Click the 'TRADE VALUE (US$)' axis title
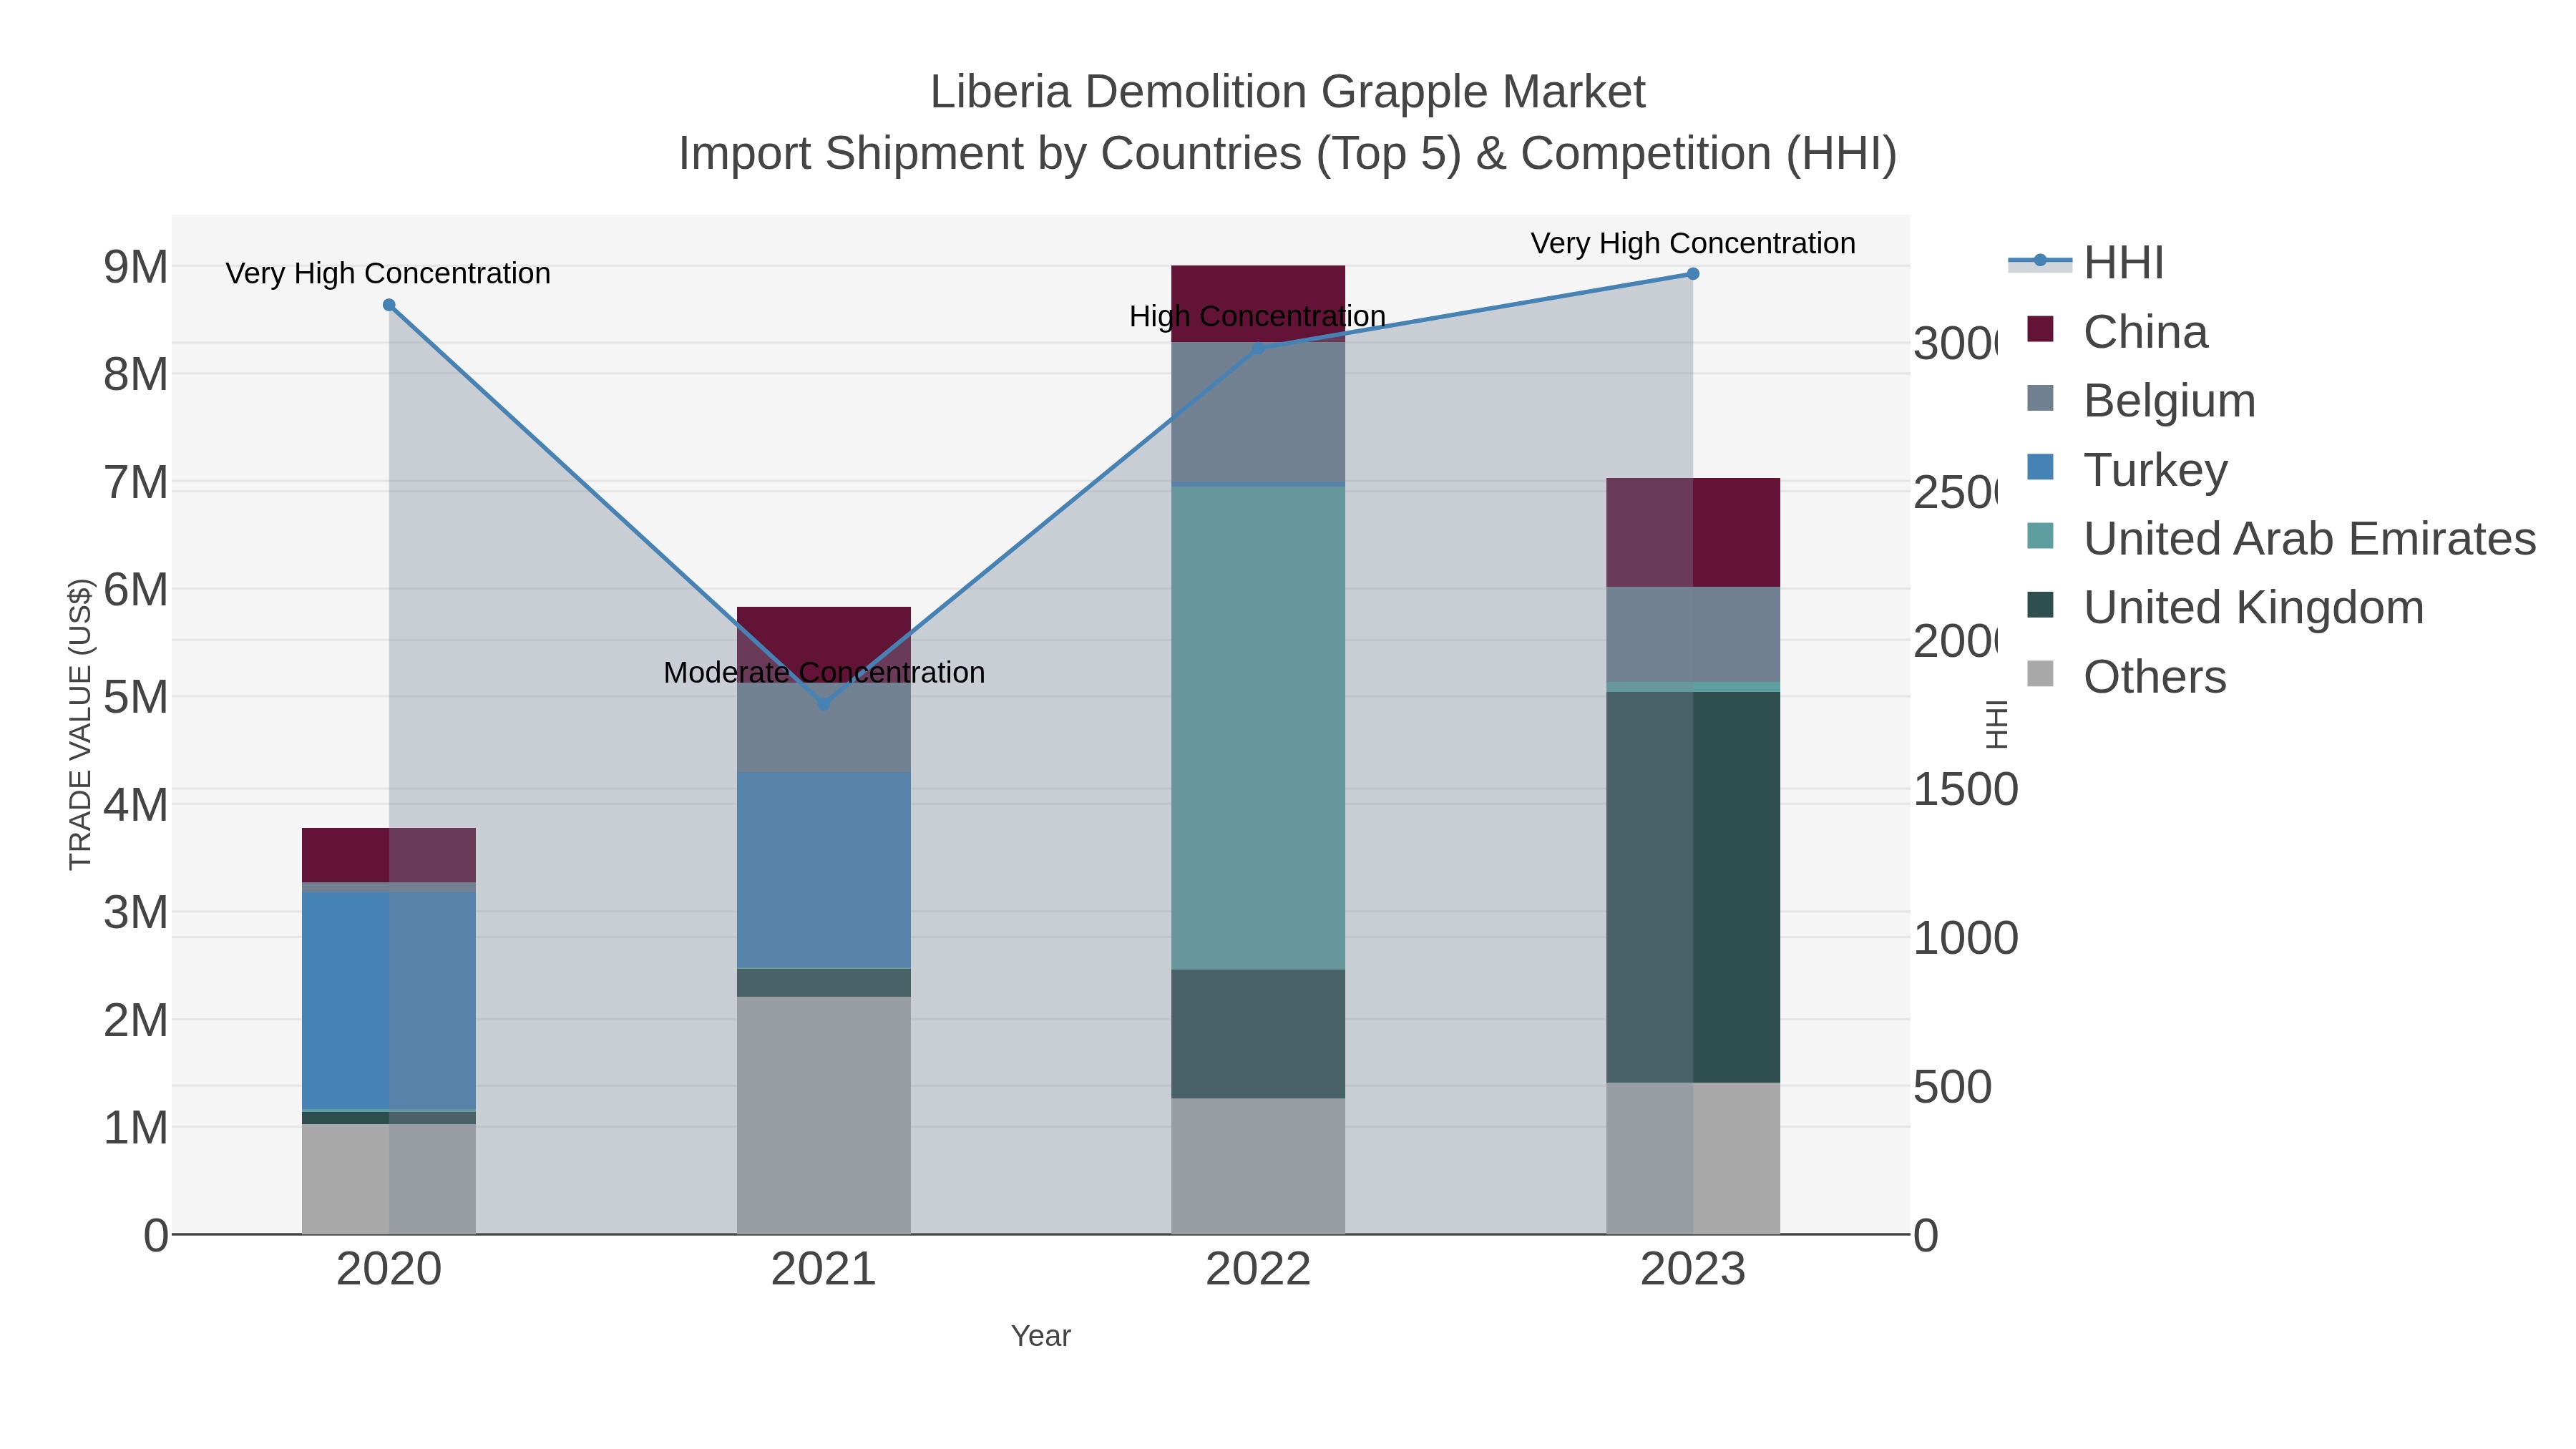2576x1449 pixels. pyautogui.click(x=80, y=724)
